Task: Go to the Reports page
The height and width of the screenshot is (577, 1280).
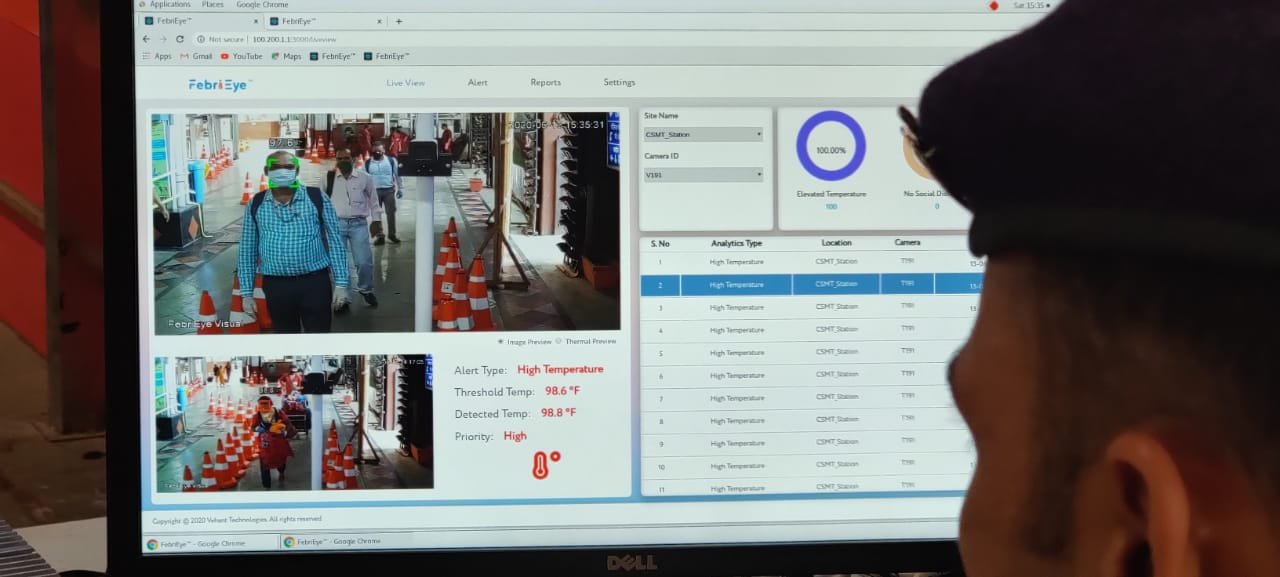Action: point(545,83)
